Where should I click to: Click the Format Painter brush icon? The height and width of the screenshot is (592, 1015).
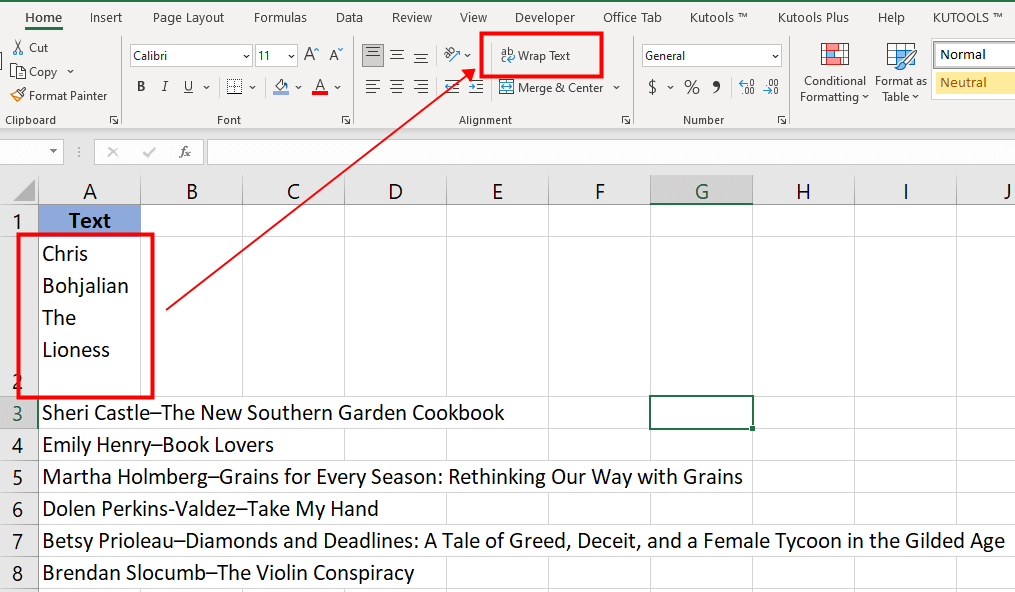[18, 96]
